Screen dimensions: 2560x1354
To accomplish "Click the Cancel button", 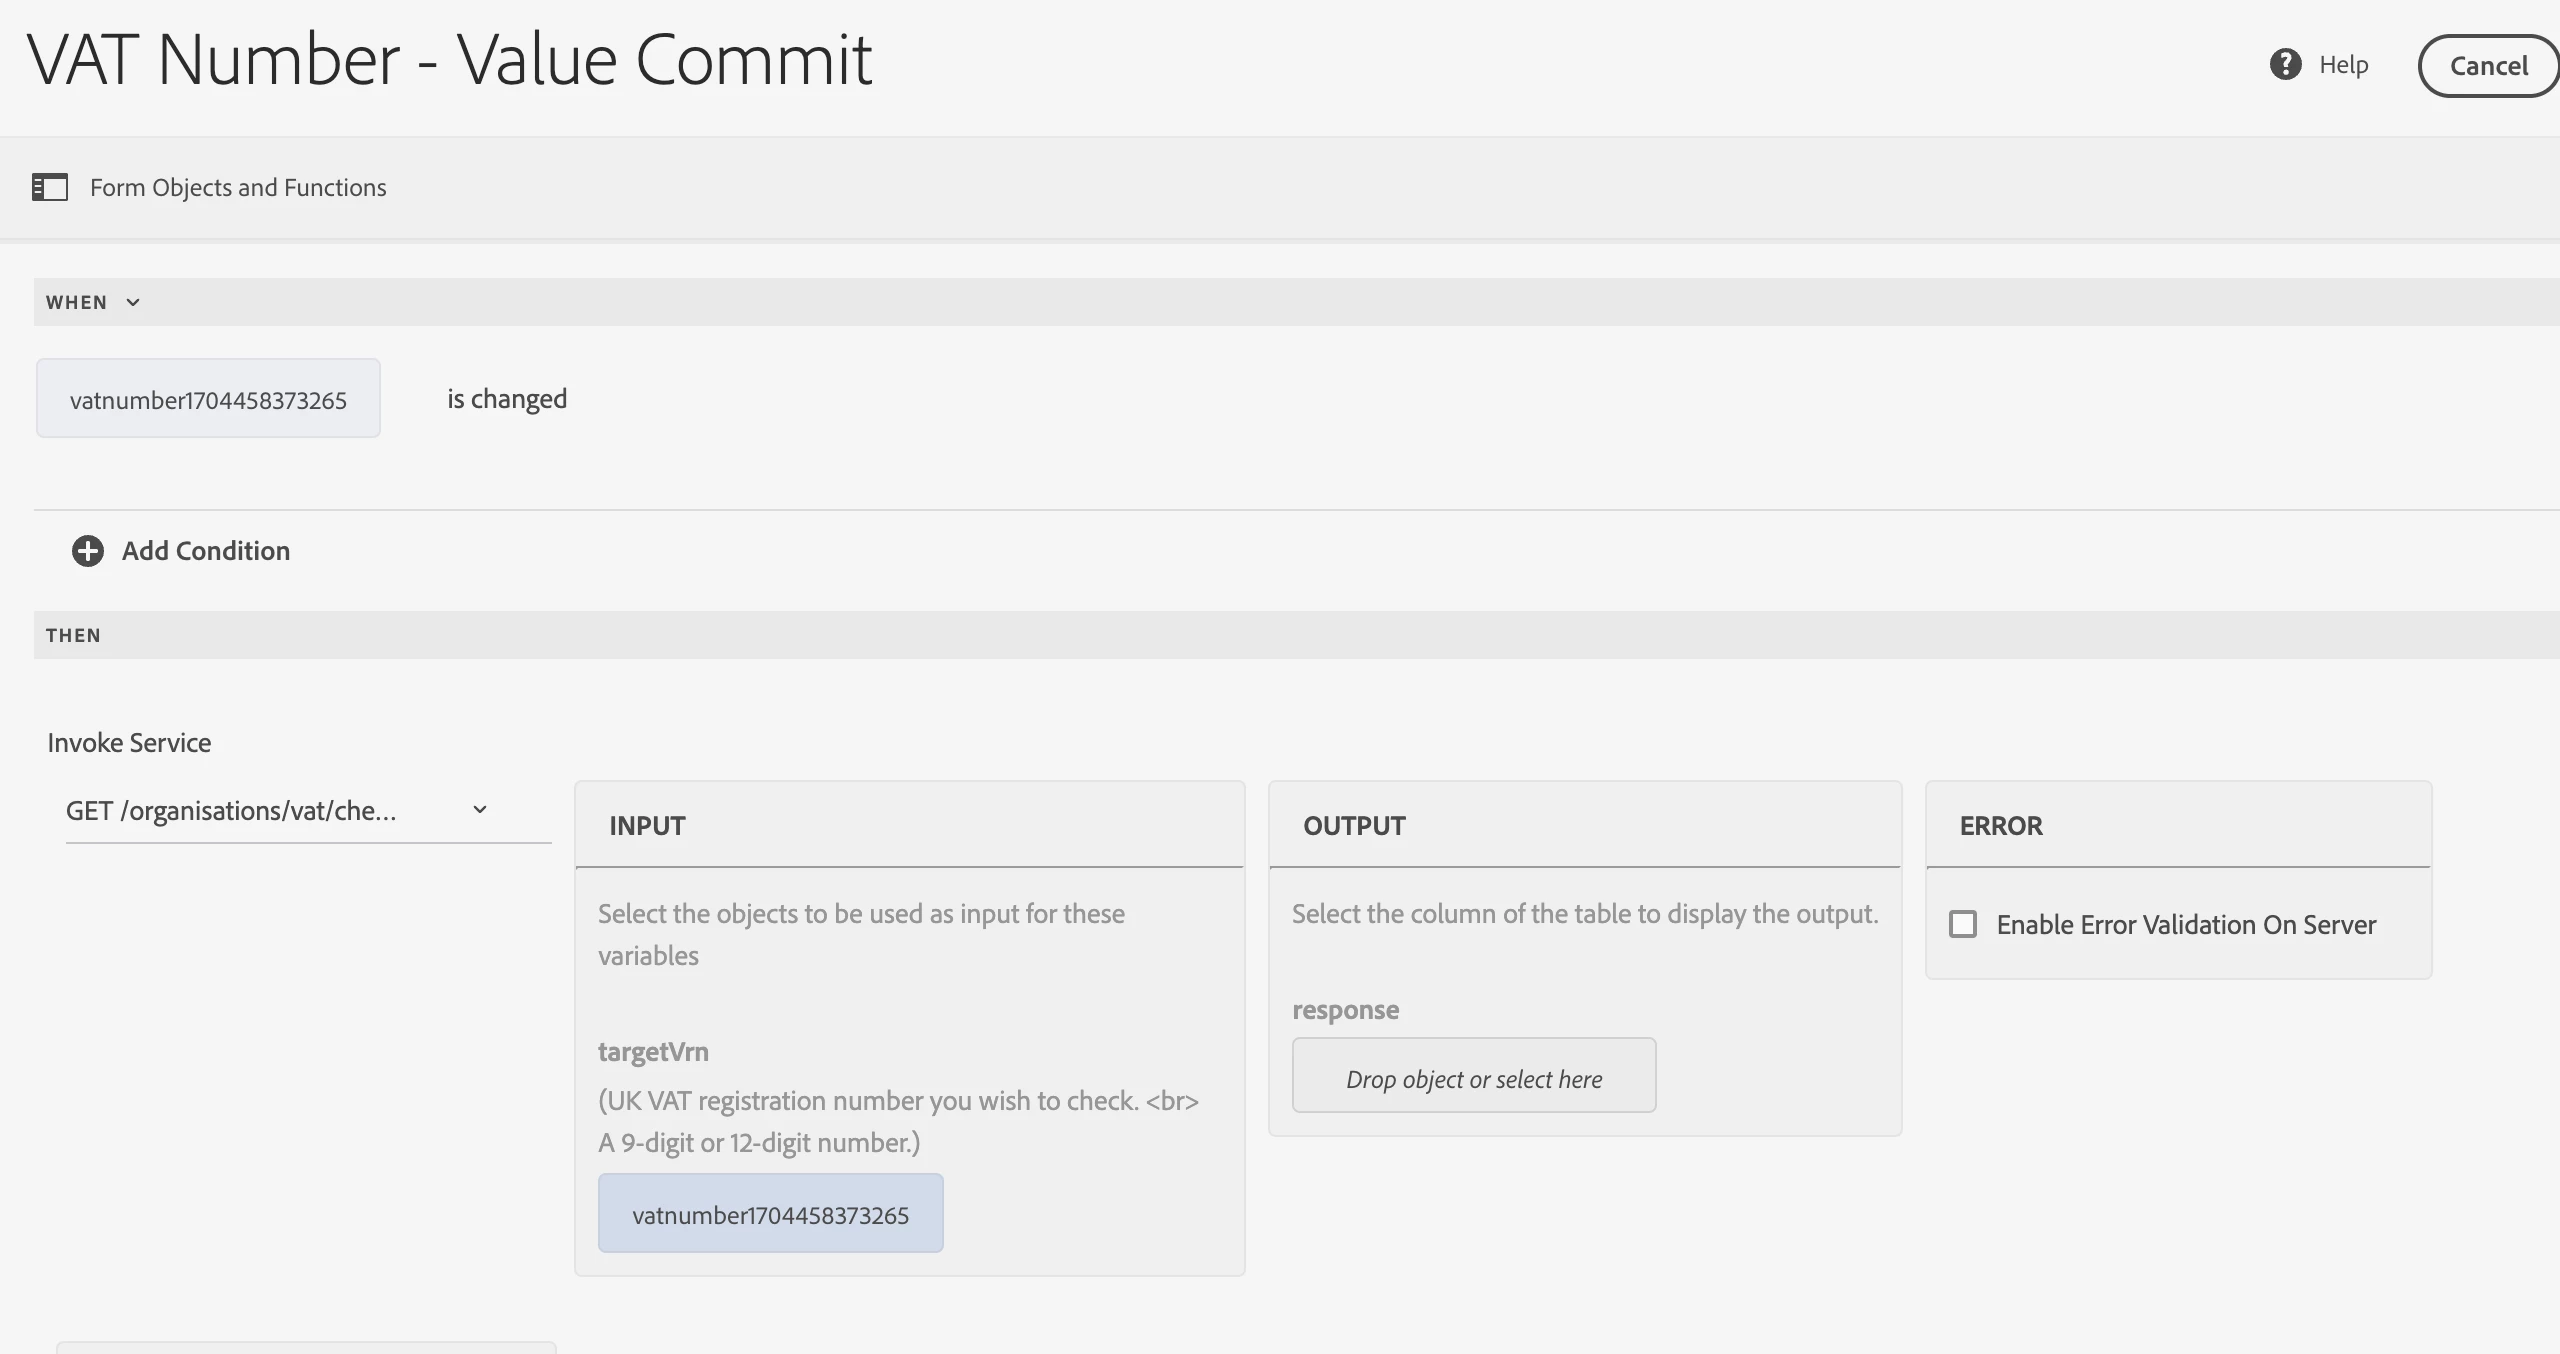I will tap(2488, 66).
